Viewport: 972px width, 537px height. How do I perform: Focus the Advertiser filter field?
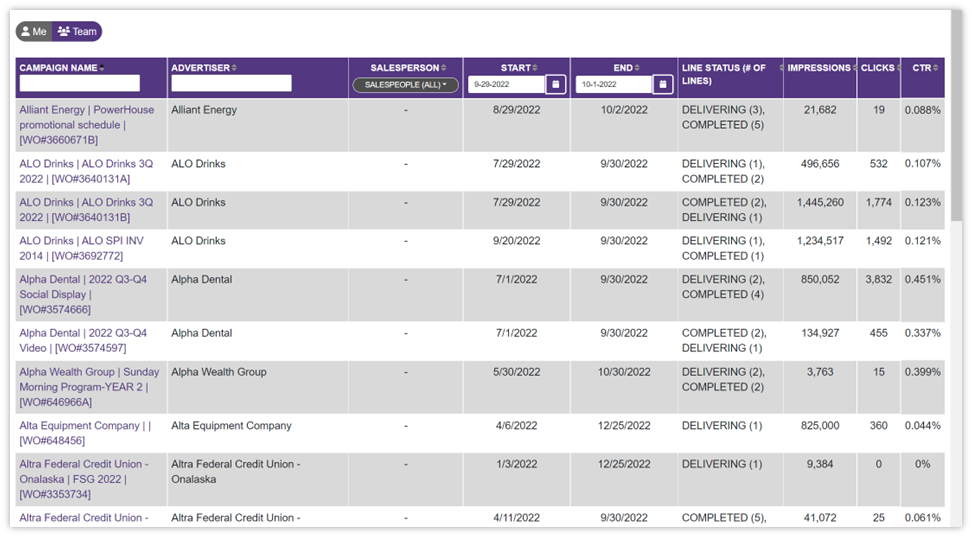(x=231, y=83)
